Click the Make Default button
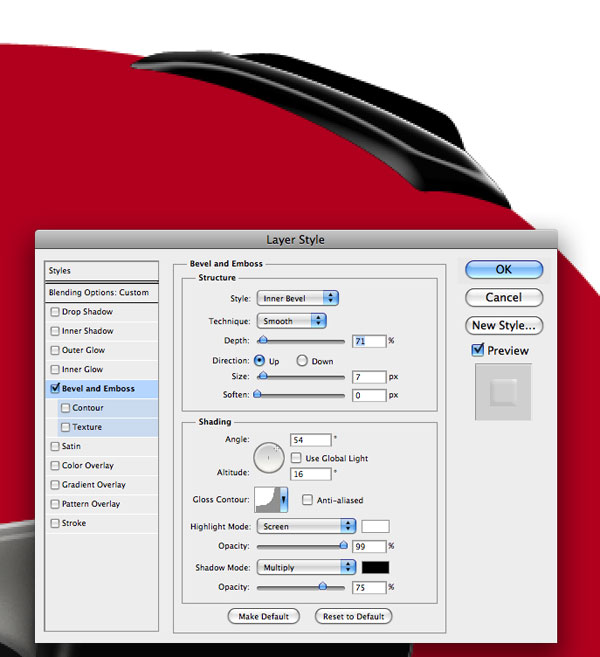The width and height of the screenshot is (600, 657). click(264, 616)
